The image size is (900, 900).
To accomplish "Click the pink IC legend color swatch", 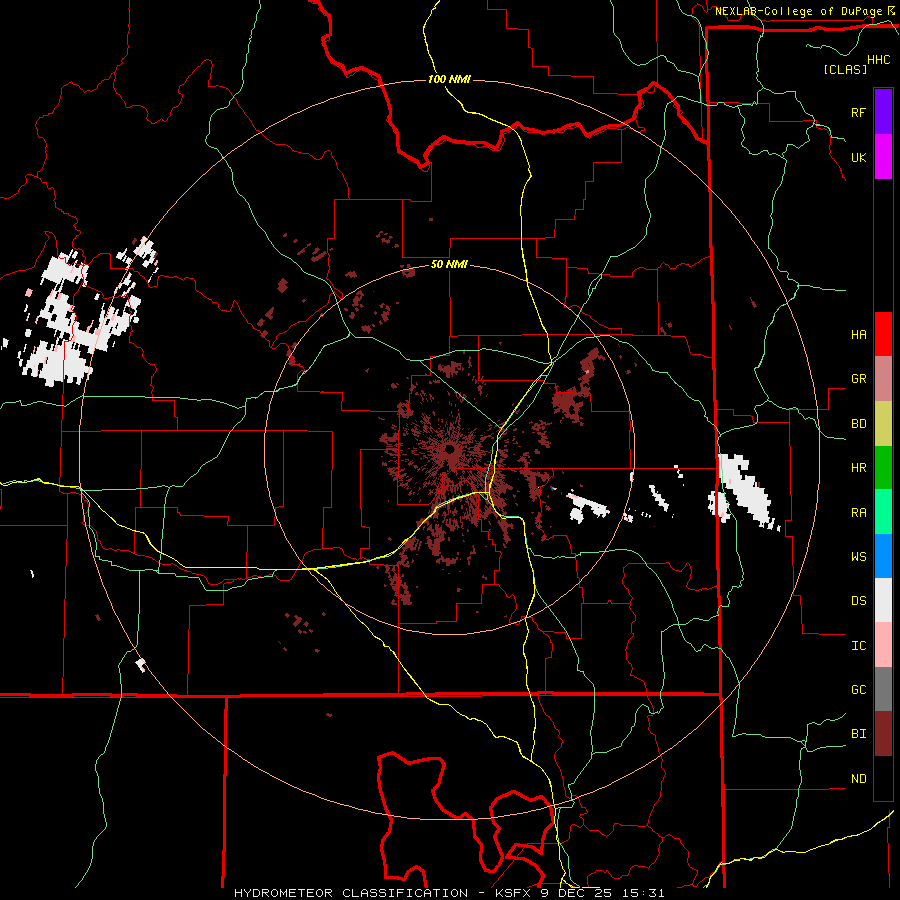I will coord(883,645).
